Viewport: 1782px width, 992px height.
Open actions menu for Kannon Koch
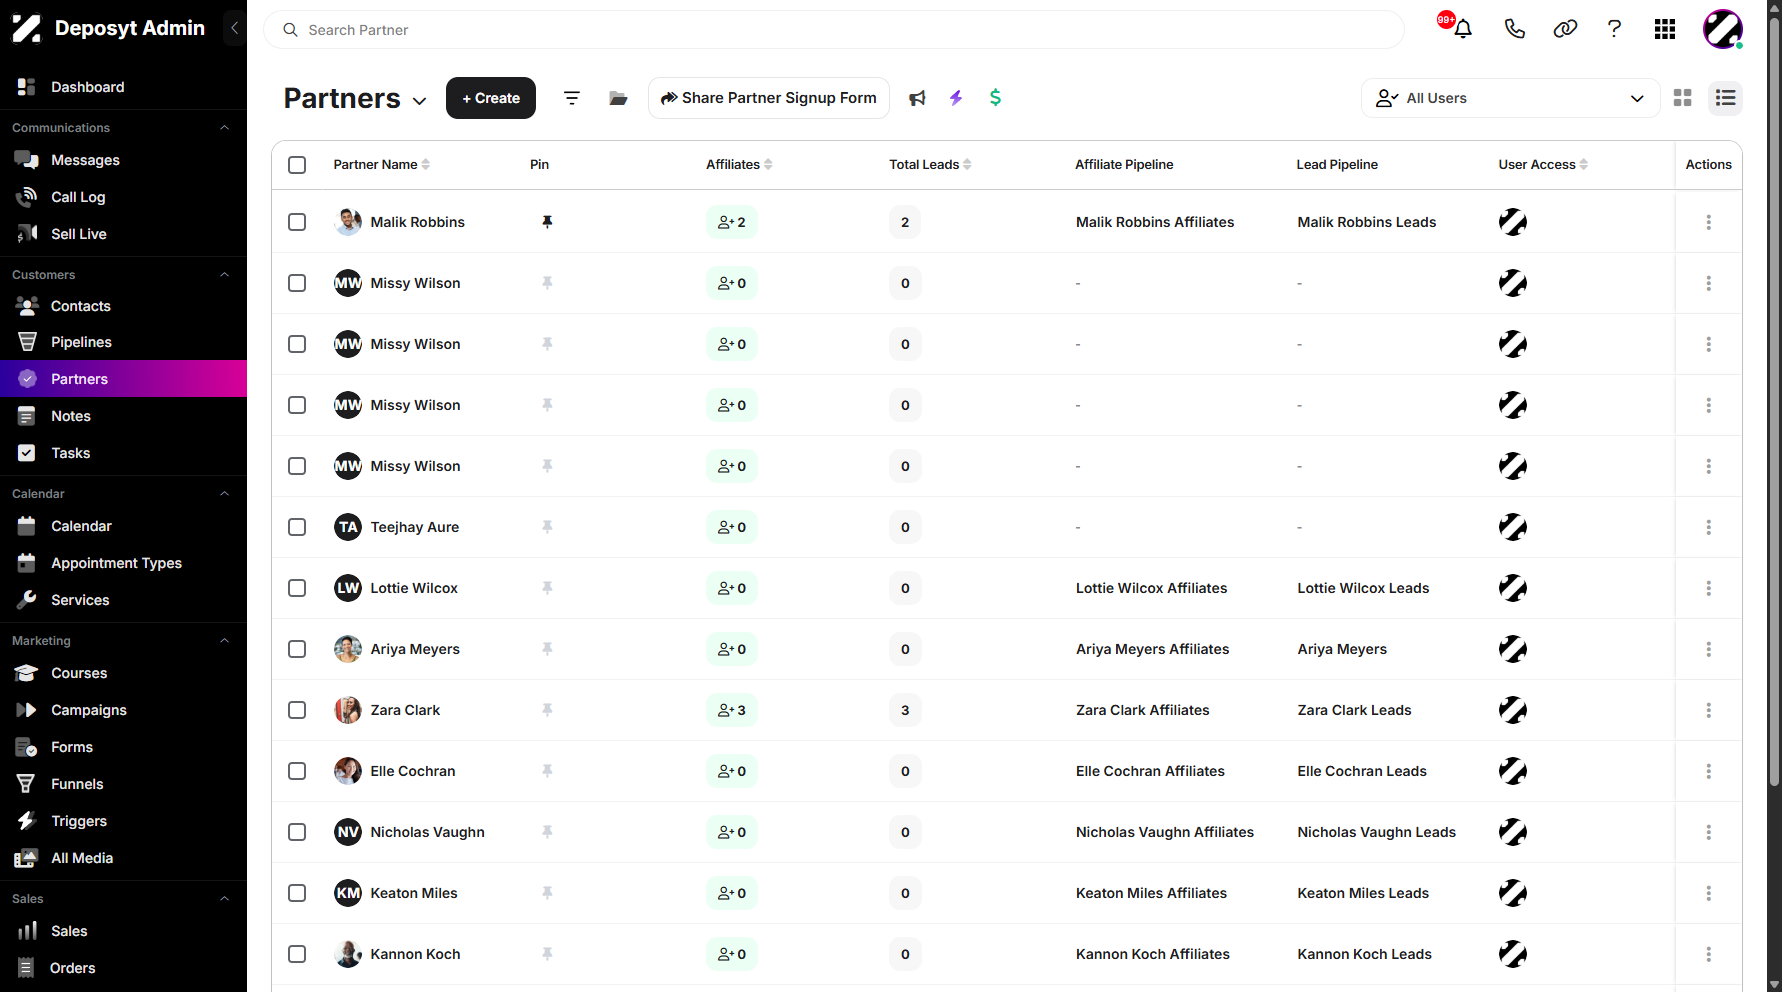(x=1708, y=954)
